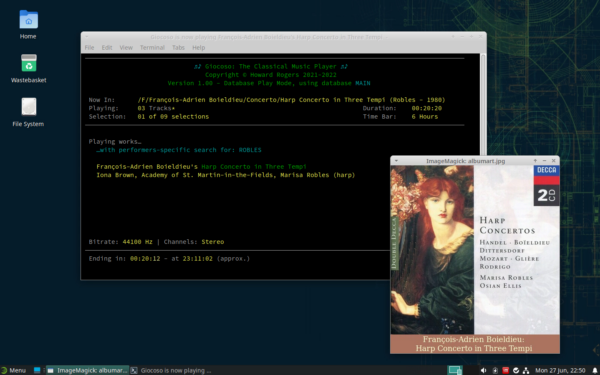Click the volume speaker tray icon

pyautogui.click(x=483, y=370)
